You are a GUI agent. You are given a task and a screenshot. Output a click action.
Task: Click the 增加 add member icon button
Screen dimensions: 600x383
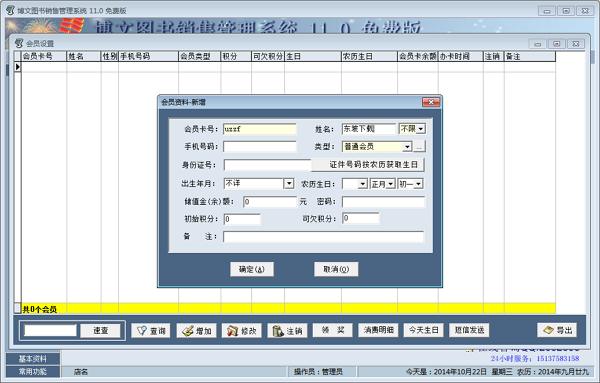196,331
